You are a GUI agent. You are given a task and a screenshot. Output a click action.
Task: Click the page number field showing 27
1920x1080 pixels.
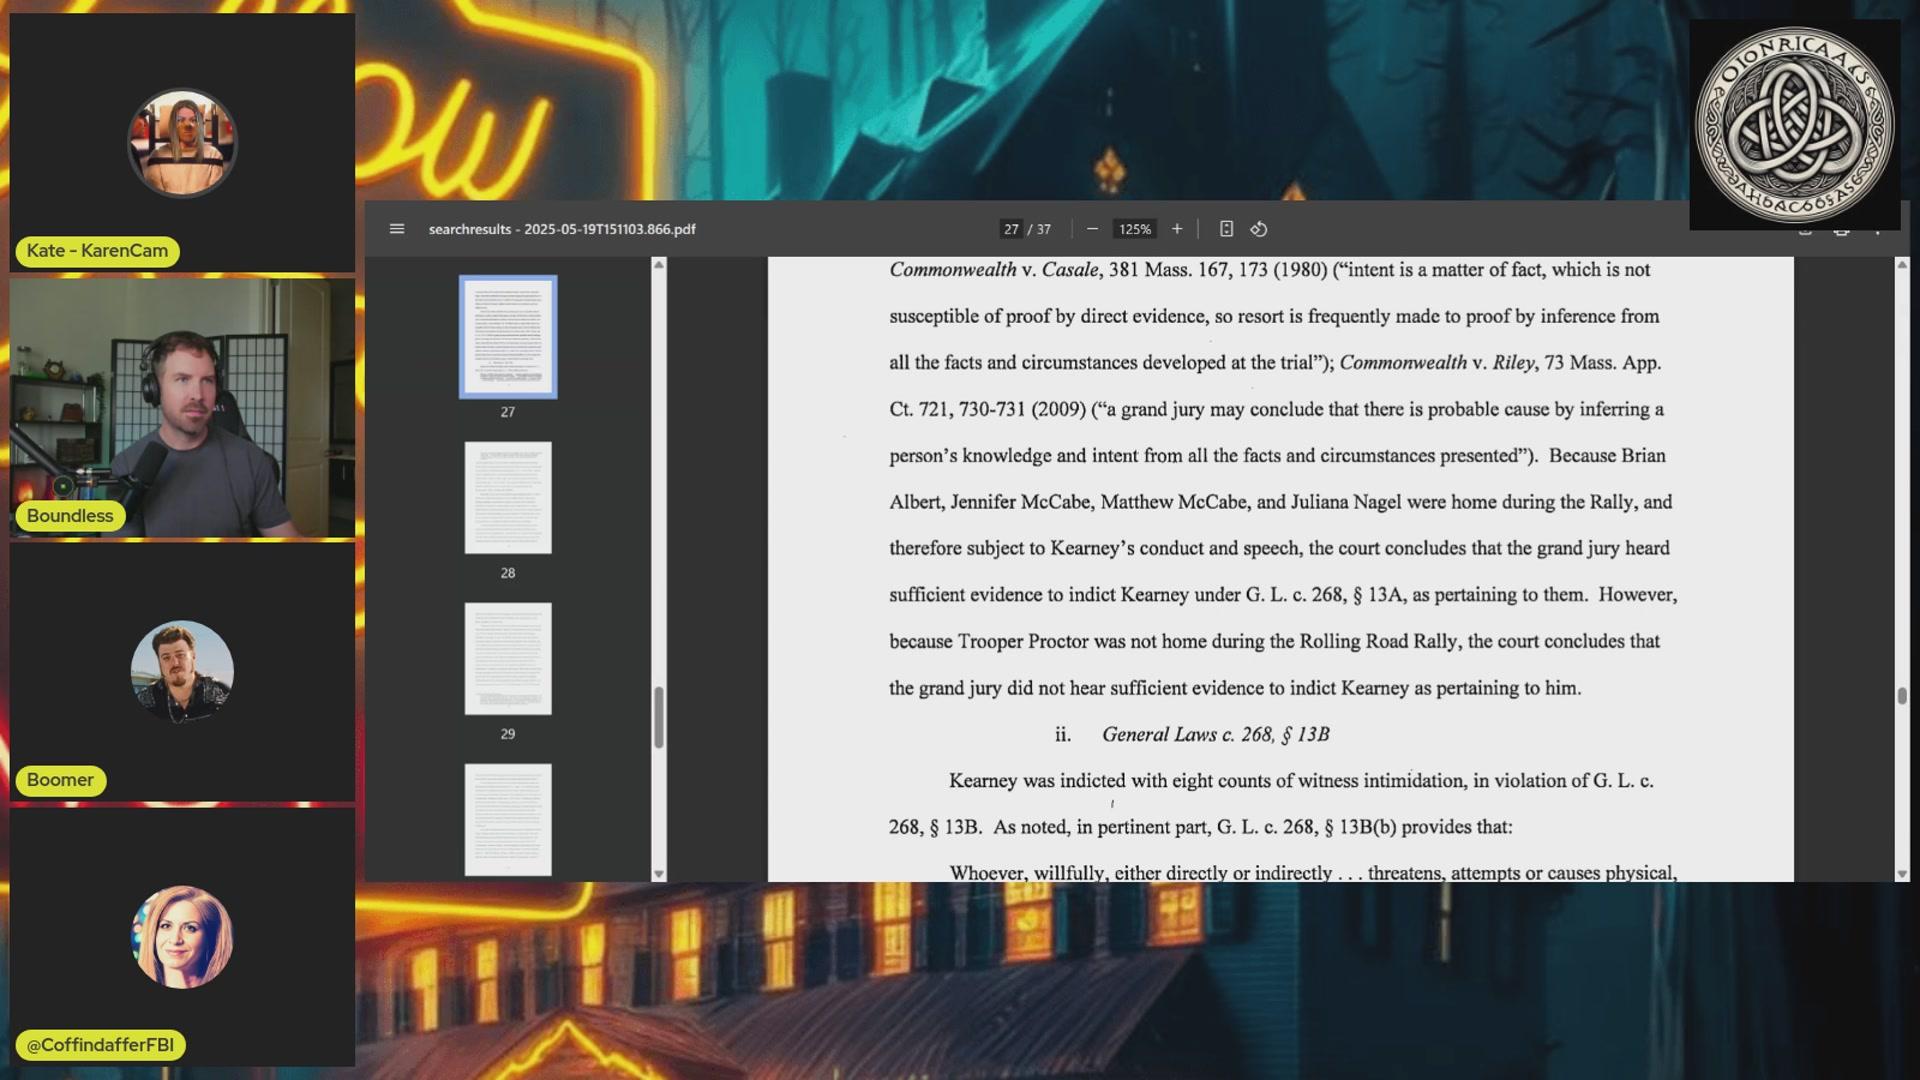click(x=1011, y=229)
